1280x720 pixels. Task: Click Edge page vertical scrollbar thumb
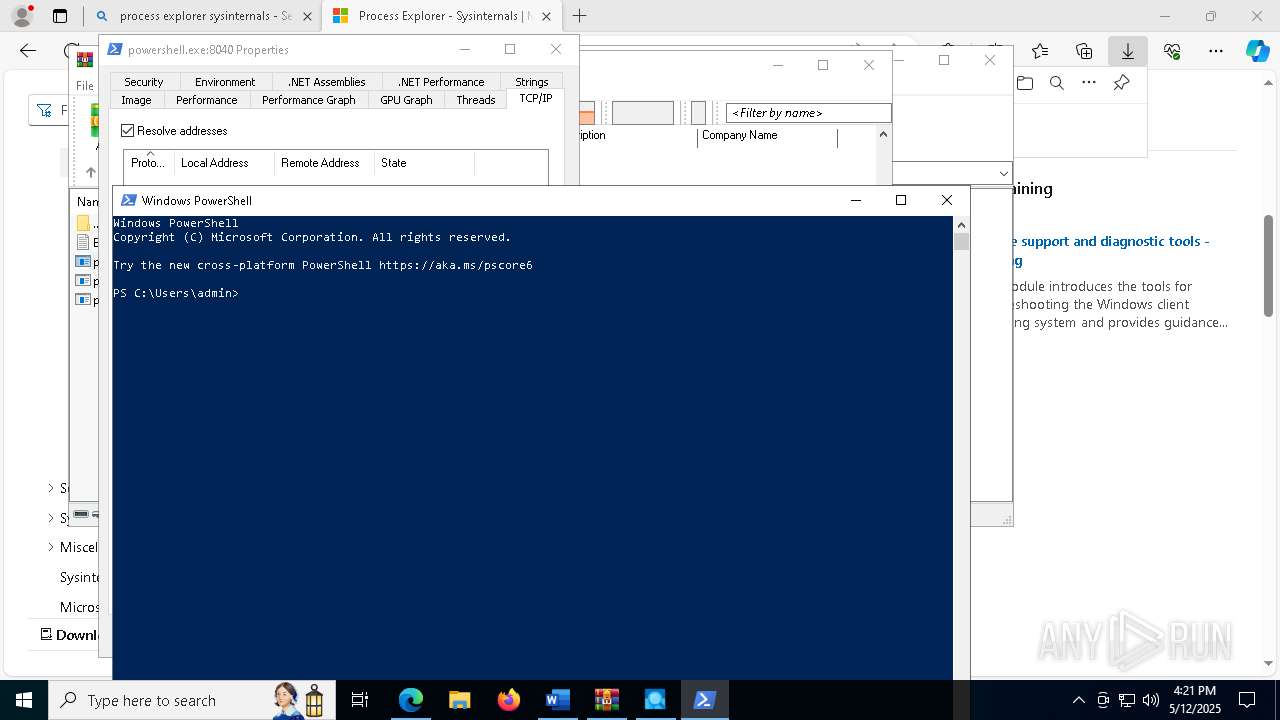1269,266
